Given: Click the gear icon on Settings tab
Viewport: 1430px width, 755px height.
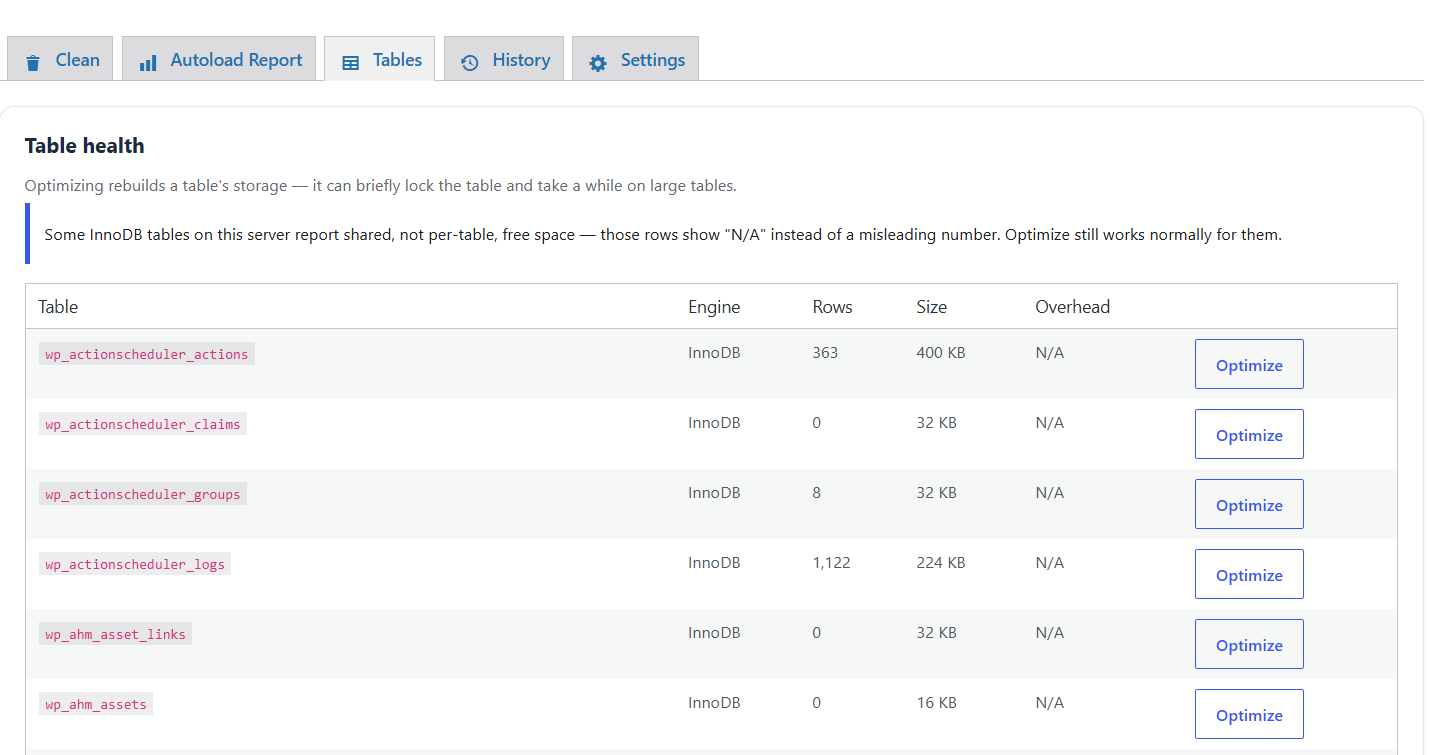Looking at the screenshot, I should 598,63.
